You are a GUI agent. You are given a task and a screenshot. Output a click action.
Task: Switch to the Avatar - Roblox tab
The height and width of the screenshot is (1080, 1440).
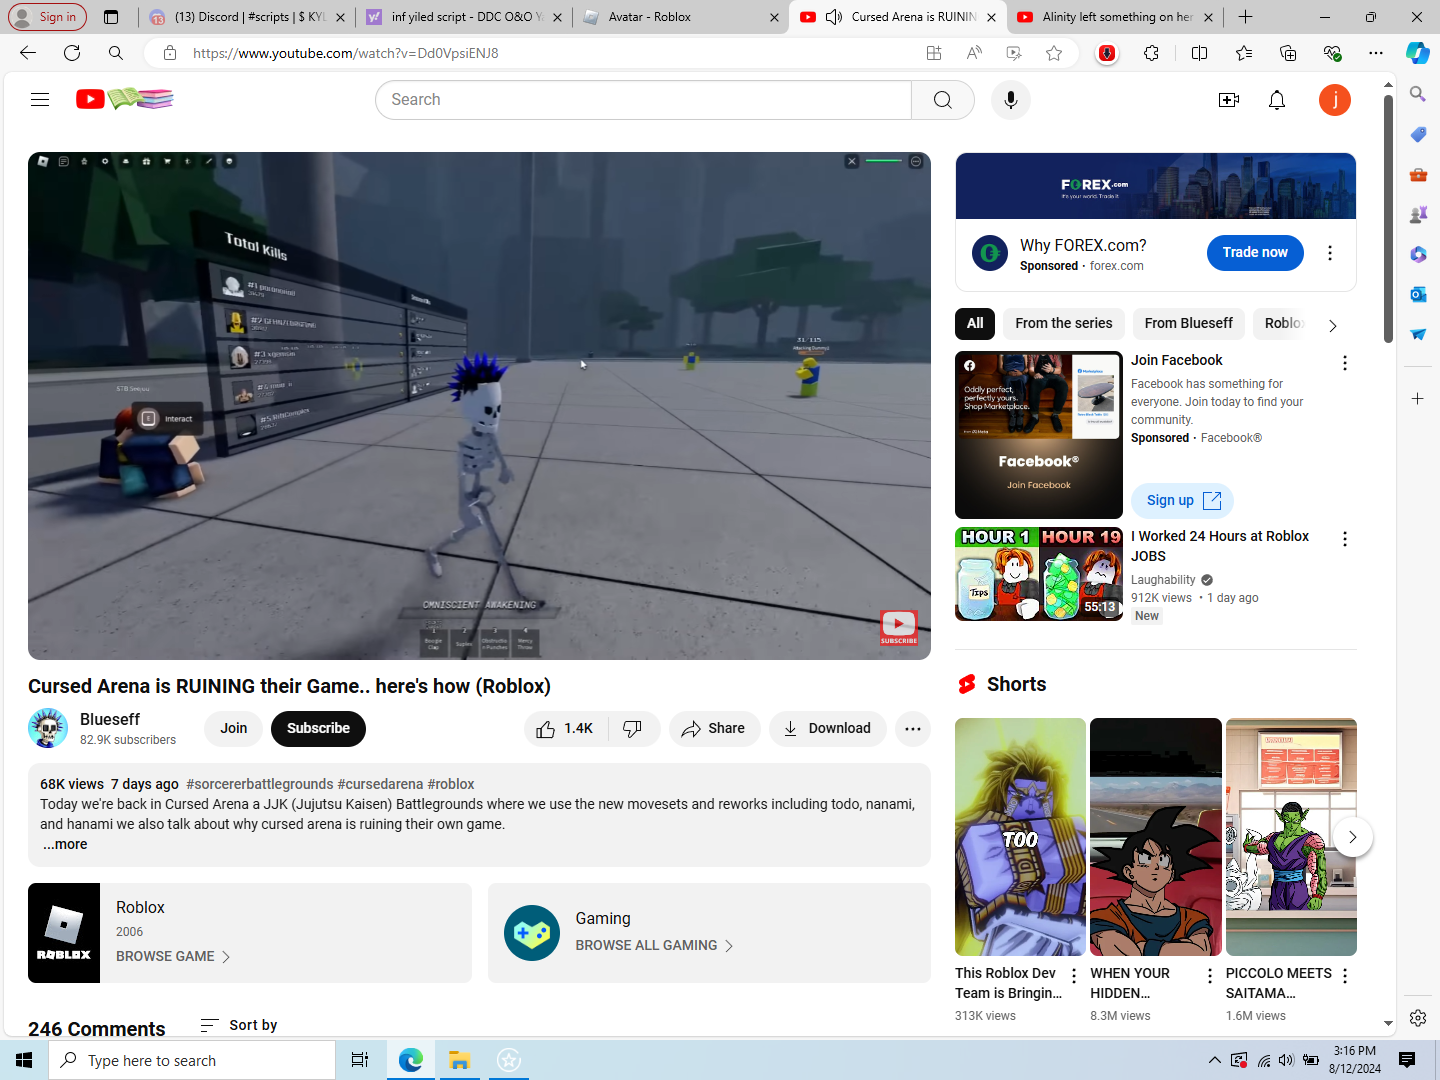[x=680, y=17]
